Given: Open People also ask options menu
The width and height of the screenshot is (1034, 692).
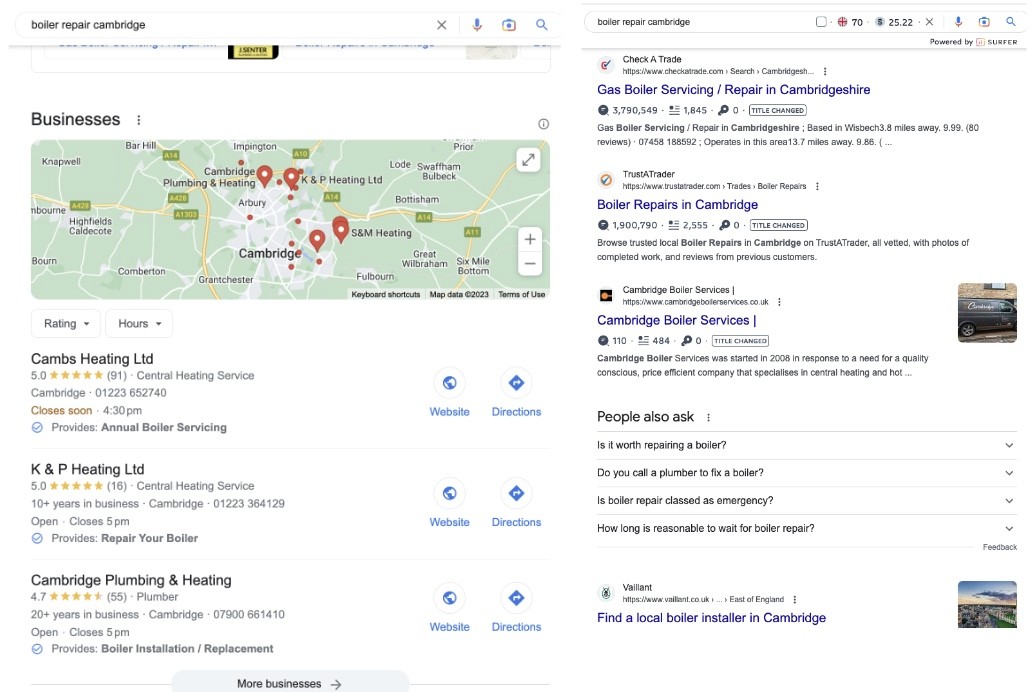Looking at the screenshot, I should (x=708, y=418).
